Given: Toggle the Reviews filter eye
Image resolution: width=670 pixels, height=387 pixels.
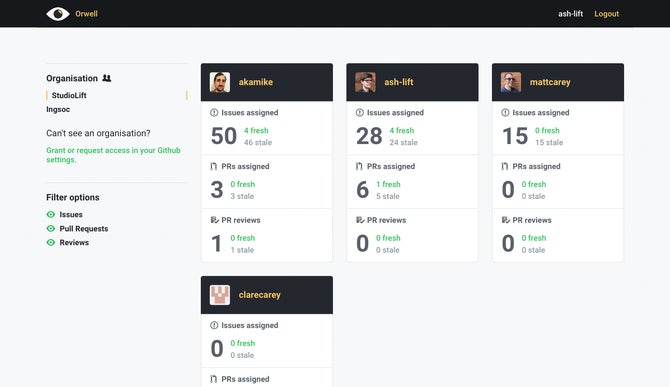Looking at the screenshot, I should point(51,243).
